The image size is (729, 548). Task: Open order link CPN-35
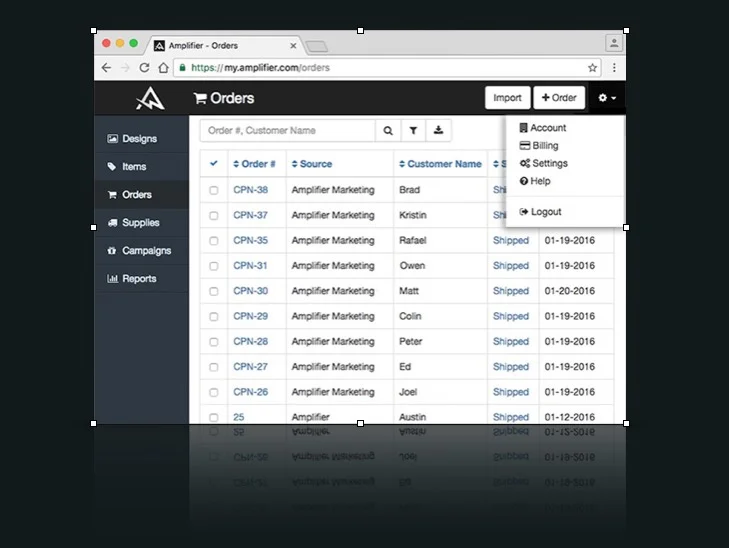tap(251, 240)
